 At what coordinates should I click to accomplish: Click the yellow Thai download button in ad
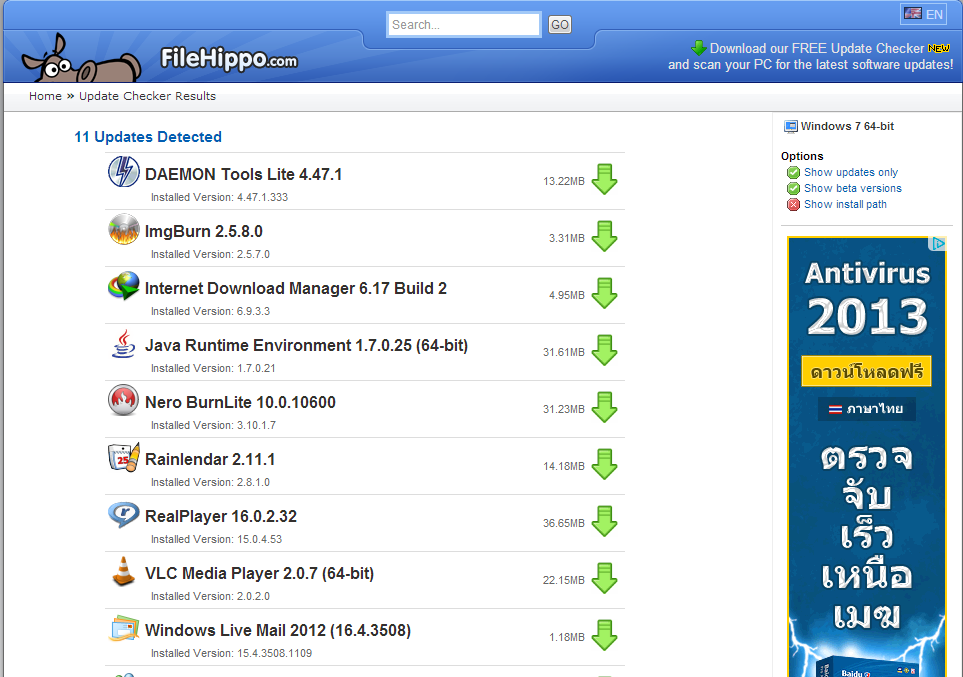[x=867, y=371]
